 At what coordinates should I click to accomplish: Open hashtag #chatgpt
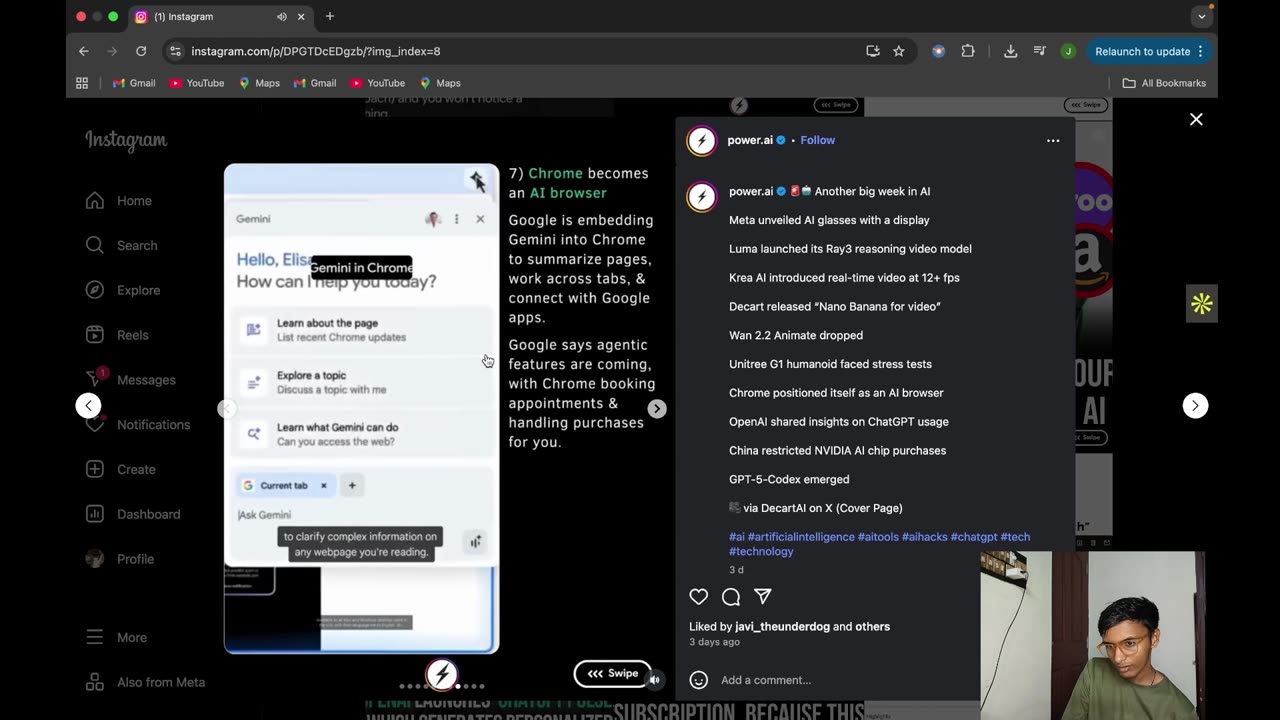coord(974,537)
